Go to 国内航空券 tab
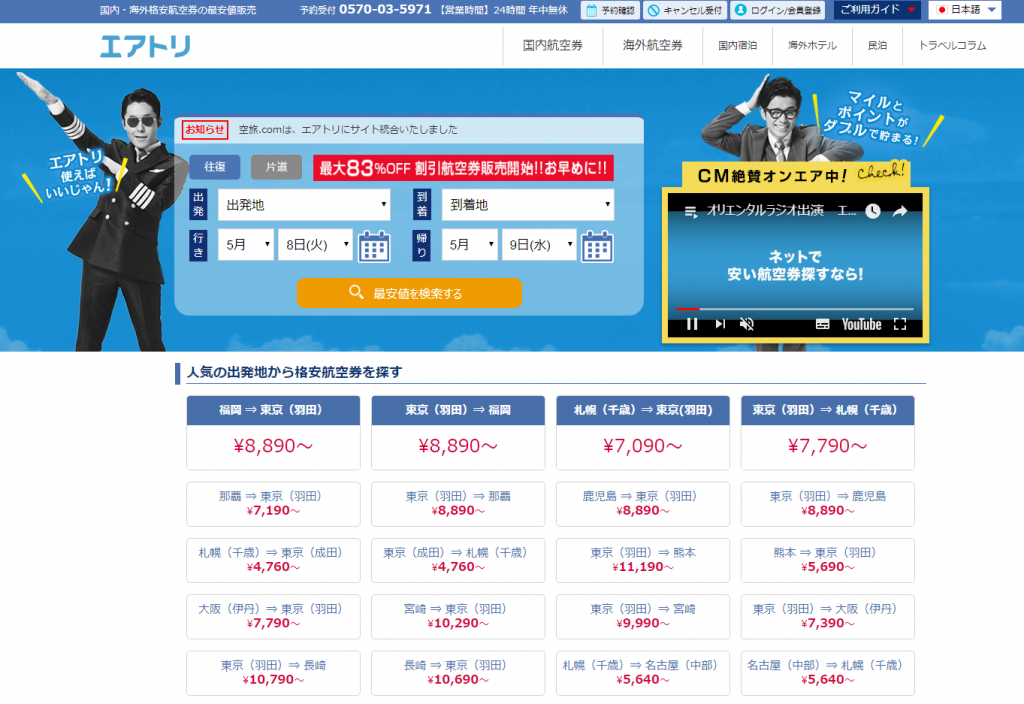 [x=552, y=46]
